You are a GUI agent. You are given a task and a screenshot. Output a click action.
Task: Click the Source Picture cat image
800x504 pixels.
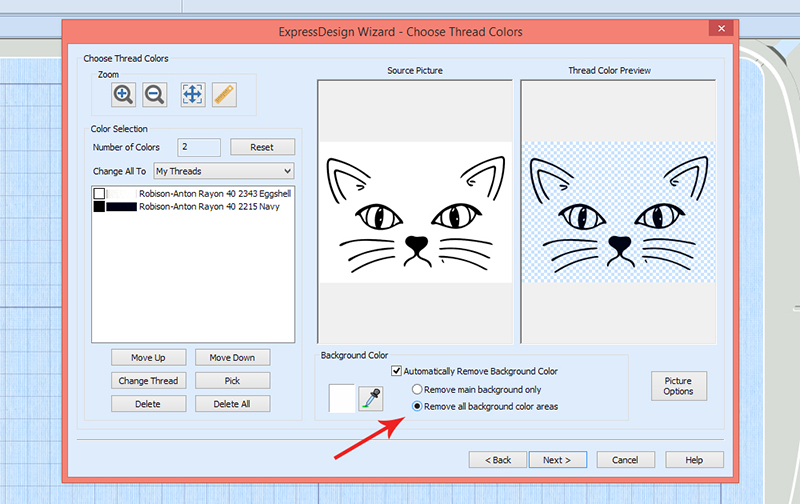click(415, 212)
